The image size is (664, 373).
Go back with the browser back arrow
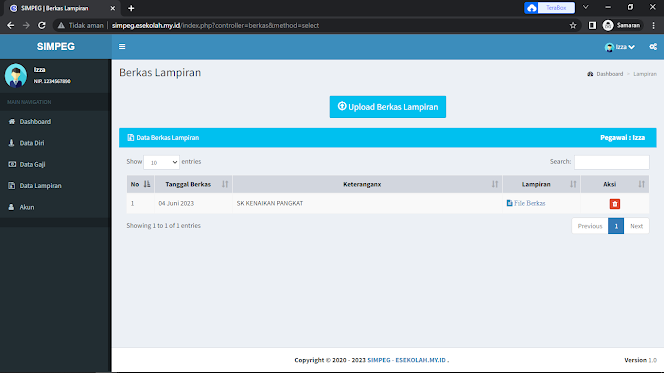tap(11, 25)
